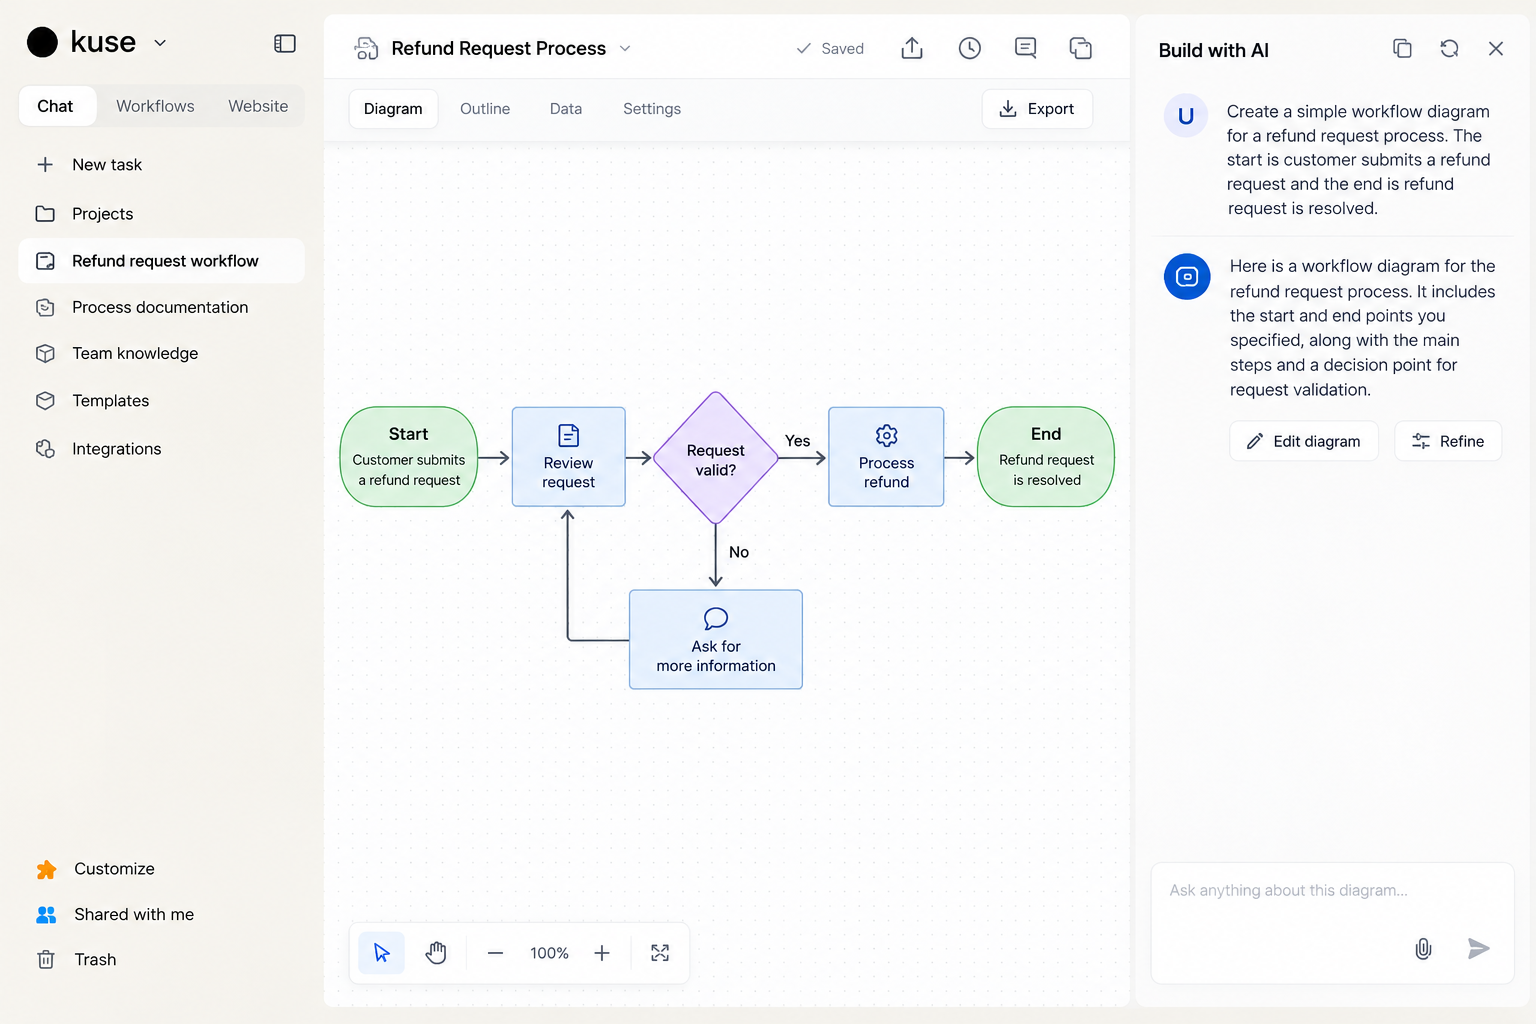The width and height of the screenshot is (1536, 1024).
Task: Open Templates in sidebar
Action: 110,400
